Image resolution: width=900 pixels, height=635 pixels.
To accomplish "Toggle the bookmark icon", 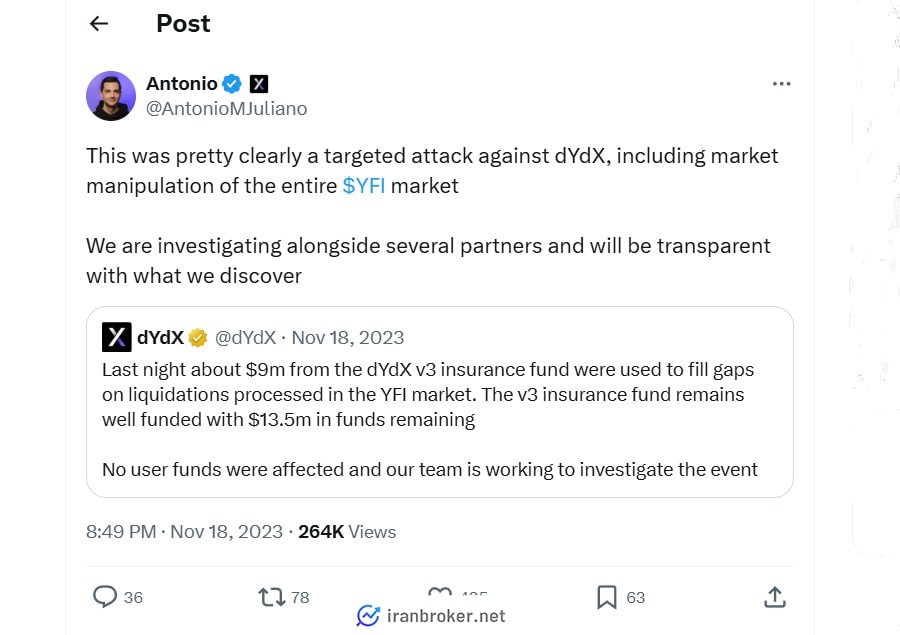I will tap(607, 597).
